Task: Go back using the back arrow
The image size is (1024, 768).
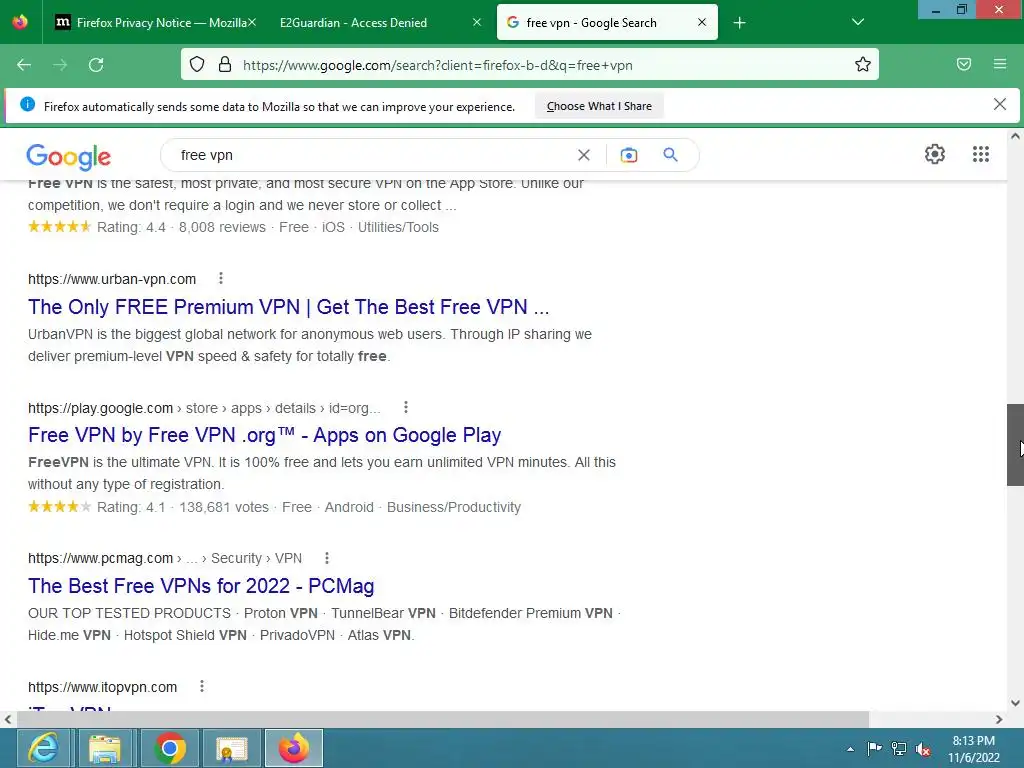Action: point(24,65)
